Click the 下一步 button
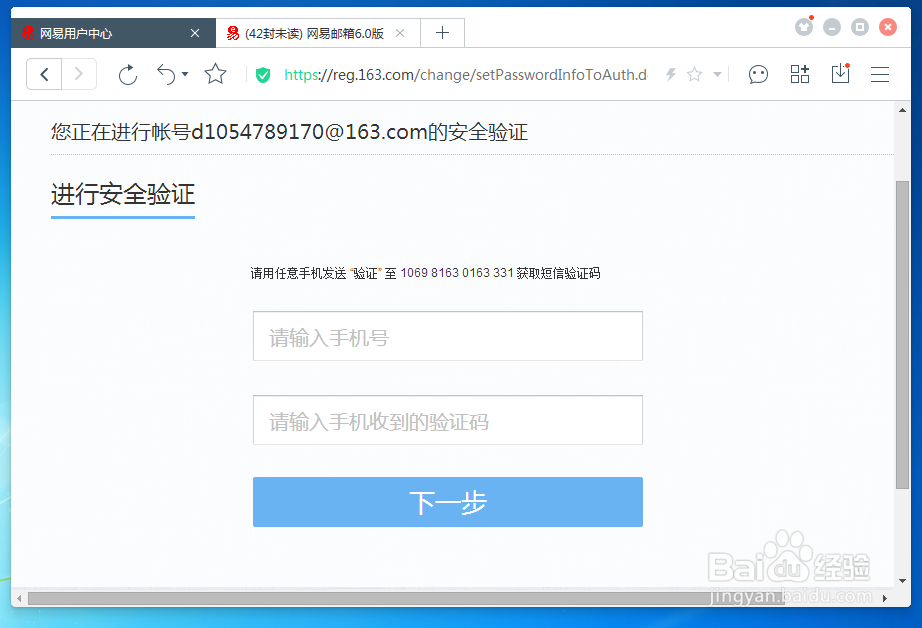This screenshot has width=922, height=628. 447,502
